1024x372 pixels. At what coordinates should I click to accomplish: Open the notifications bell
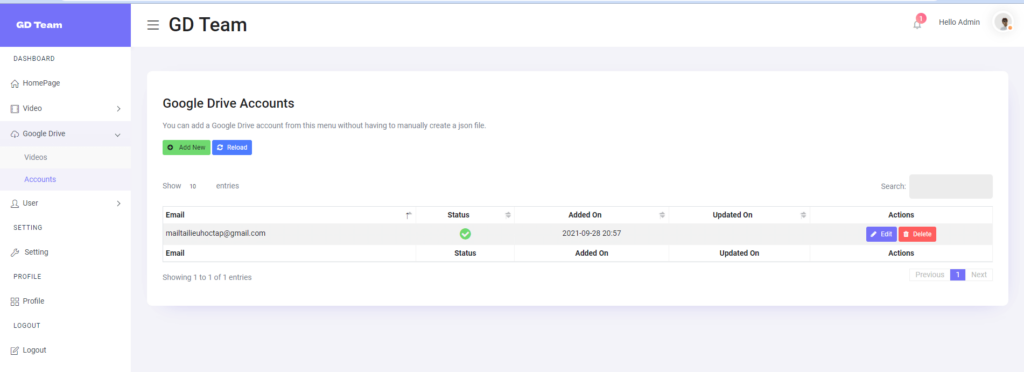[918, 23]
